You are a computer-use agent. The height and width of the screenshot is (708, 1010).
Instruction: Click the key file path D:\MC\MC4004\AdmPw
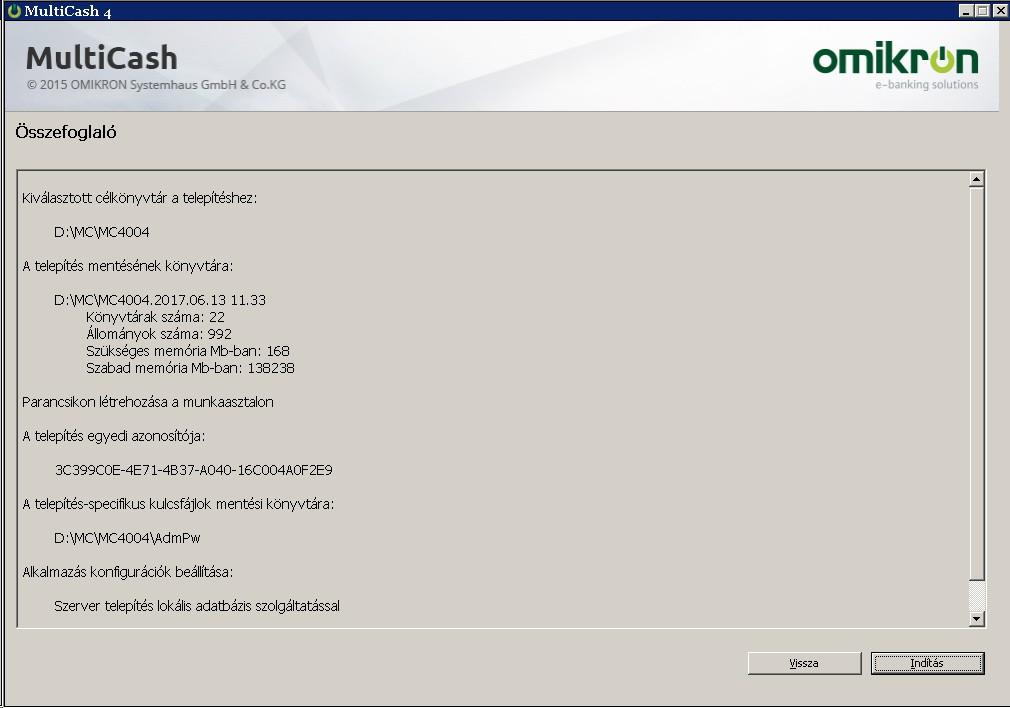point(128,538)
